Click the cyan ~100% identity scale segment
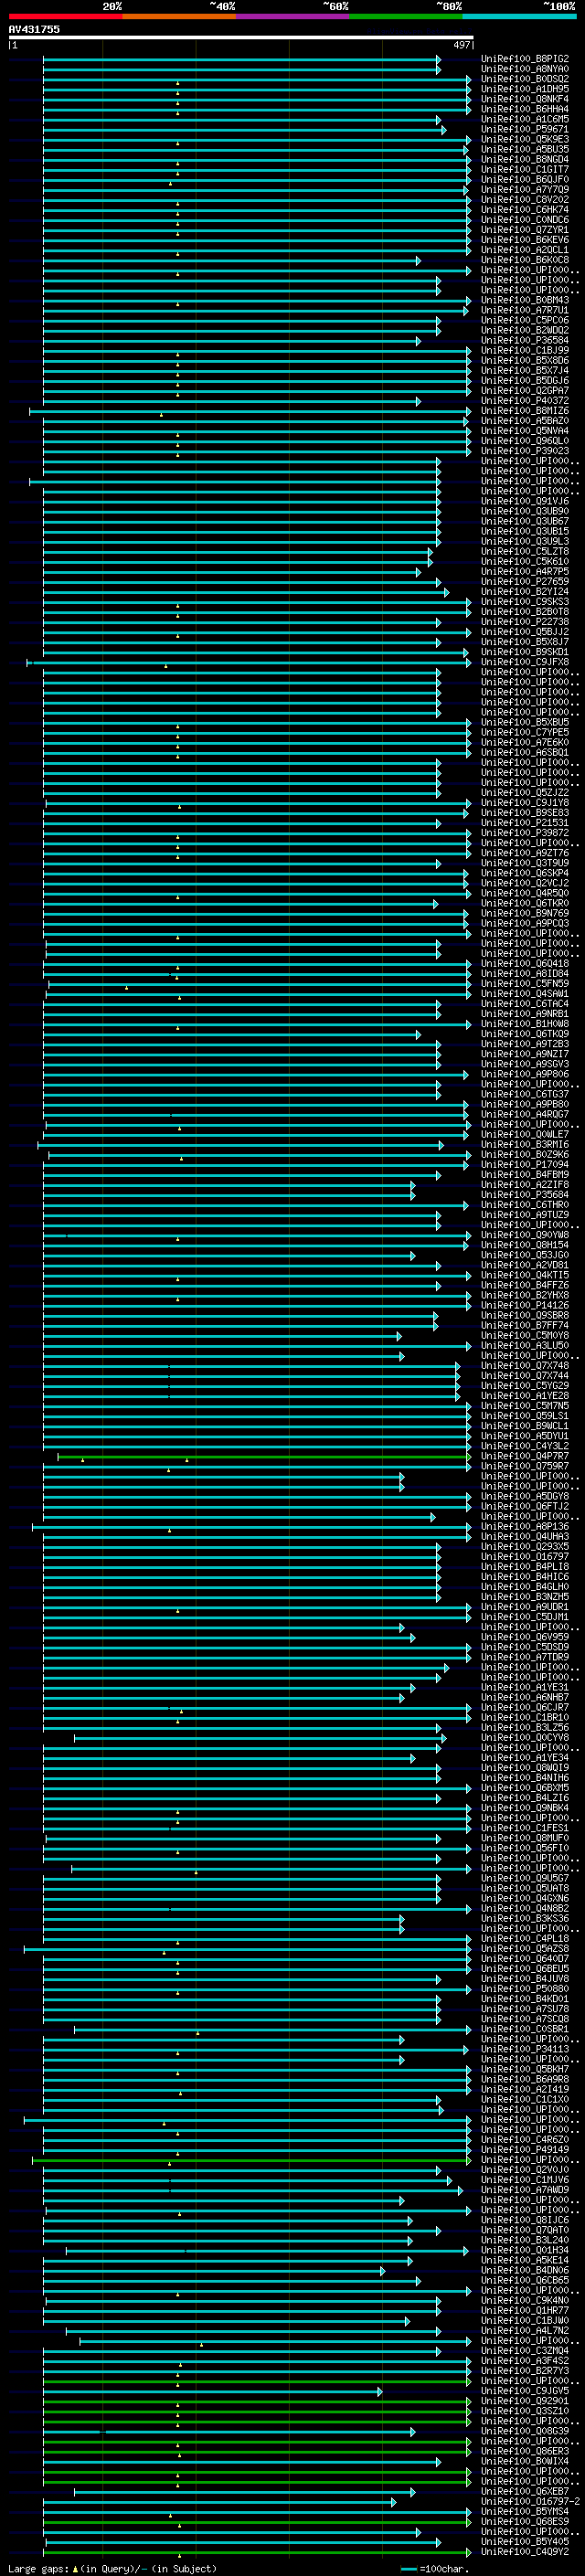 pyautogui.click(x=520, y=16)
